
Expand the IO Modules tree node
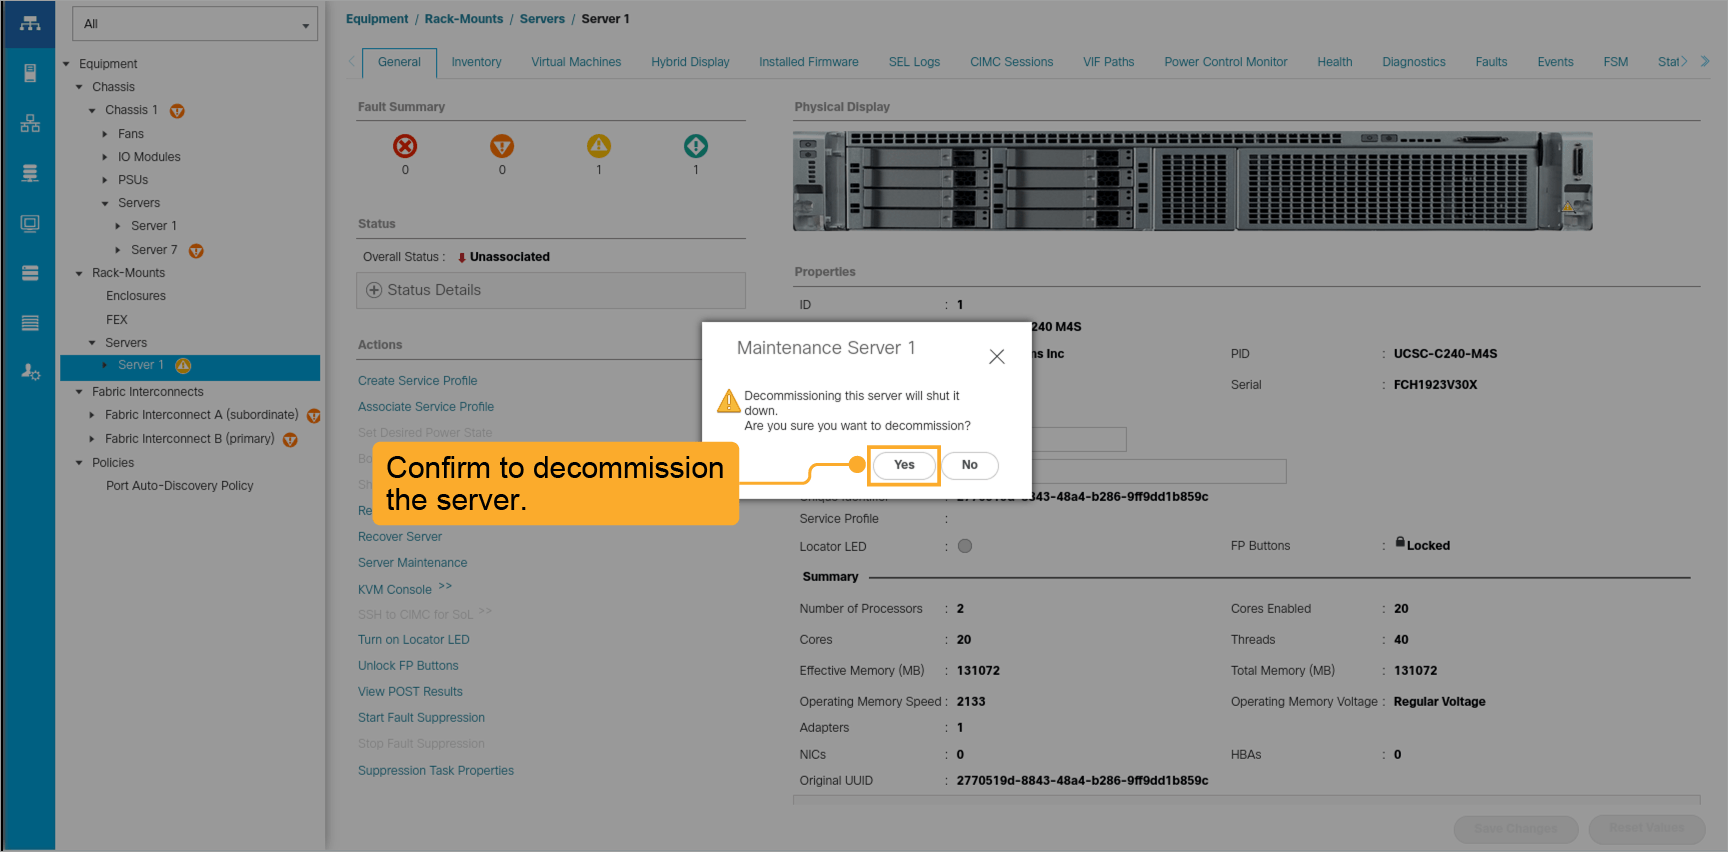click(x=105, y=157)
